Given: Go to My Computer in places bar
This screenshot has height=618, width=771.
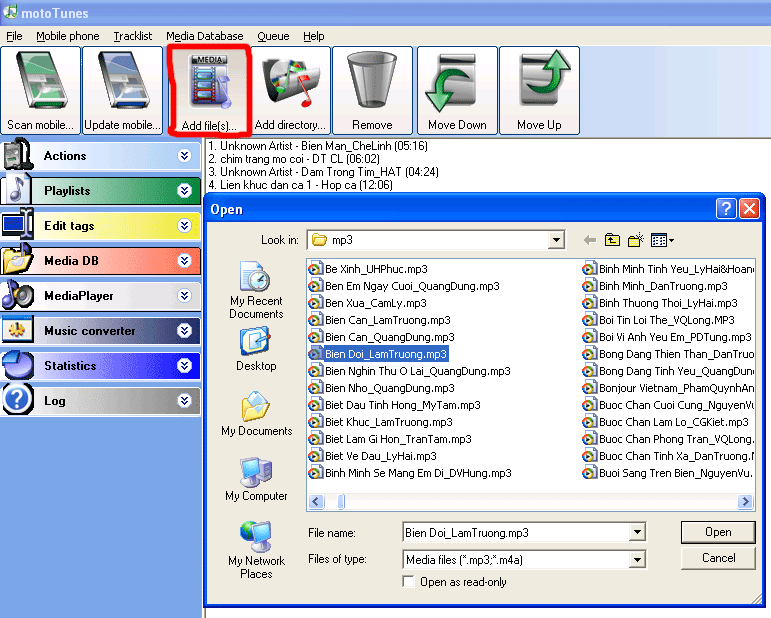Looking at the screenshot, I should coord(256,480).
